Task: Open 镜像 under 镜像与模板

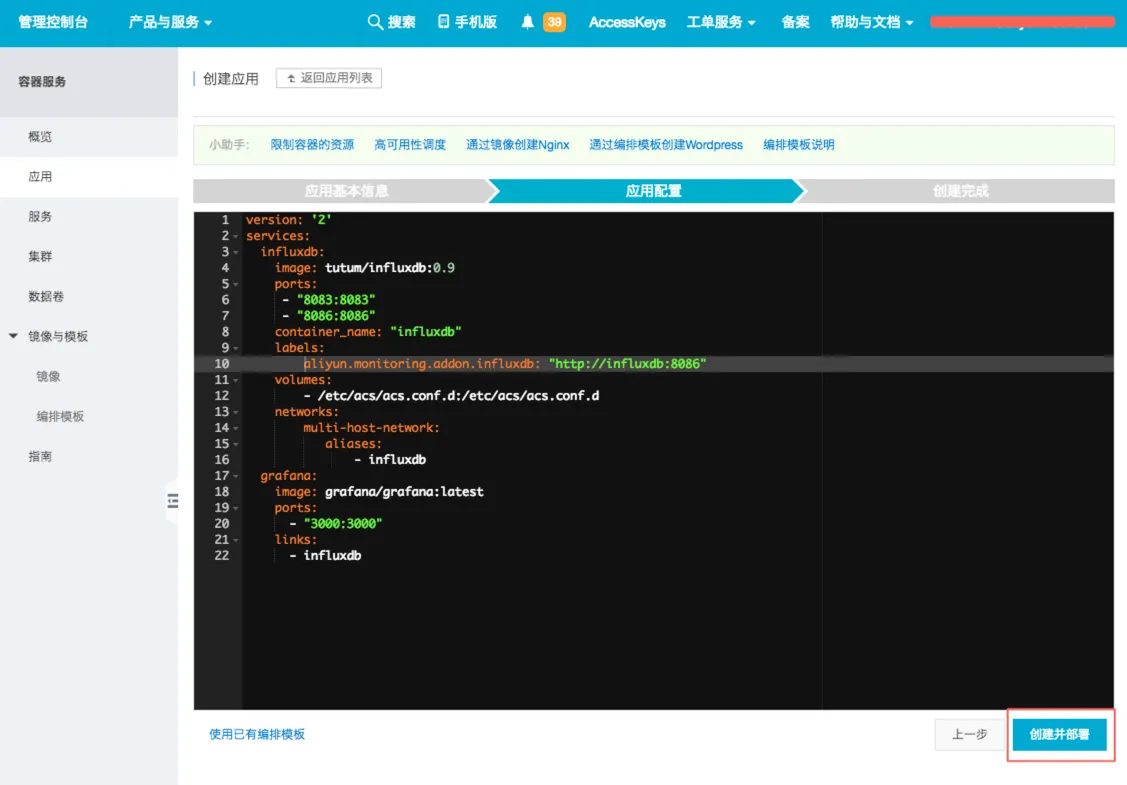Action: point(48,376)
